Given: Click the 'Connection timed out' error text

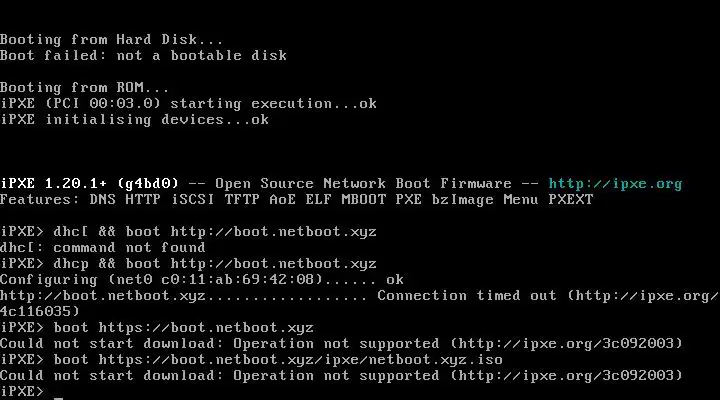Looking at the screenshot, I should 449,296.
